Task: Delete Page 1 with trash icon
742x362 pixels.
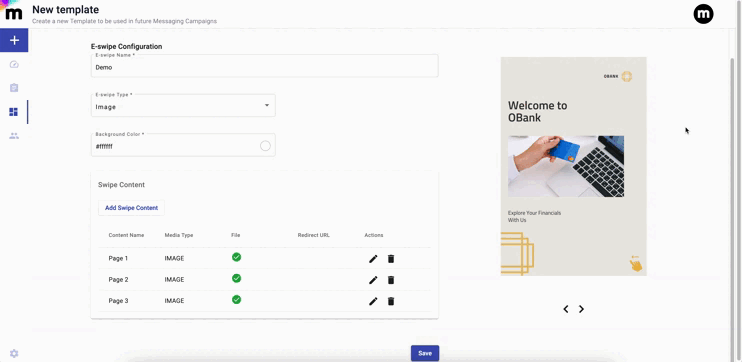Action: (391, 259)
